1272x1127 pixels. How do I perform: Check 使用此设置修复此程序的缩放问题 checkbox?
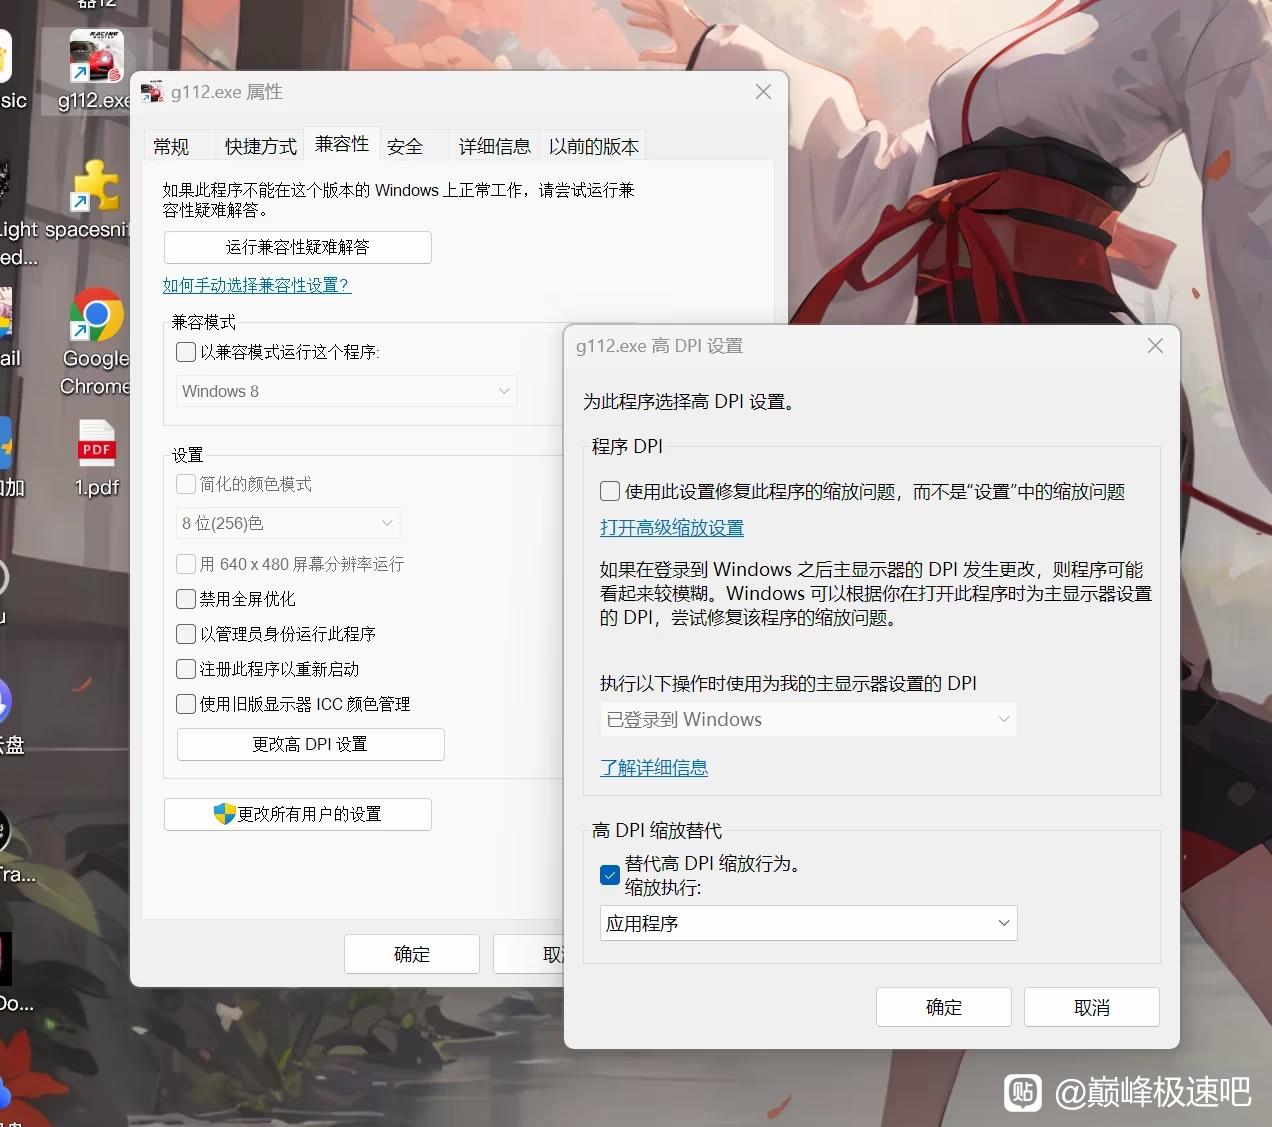(x=610, y=491)
